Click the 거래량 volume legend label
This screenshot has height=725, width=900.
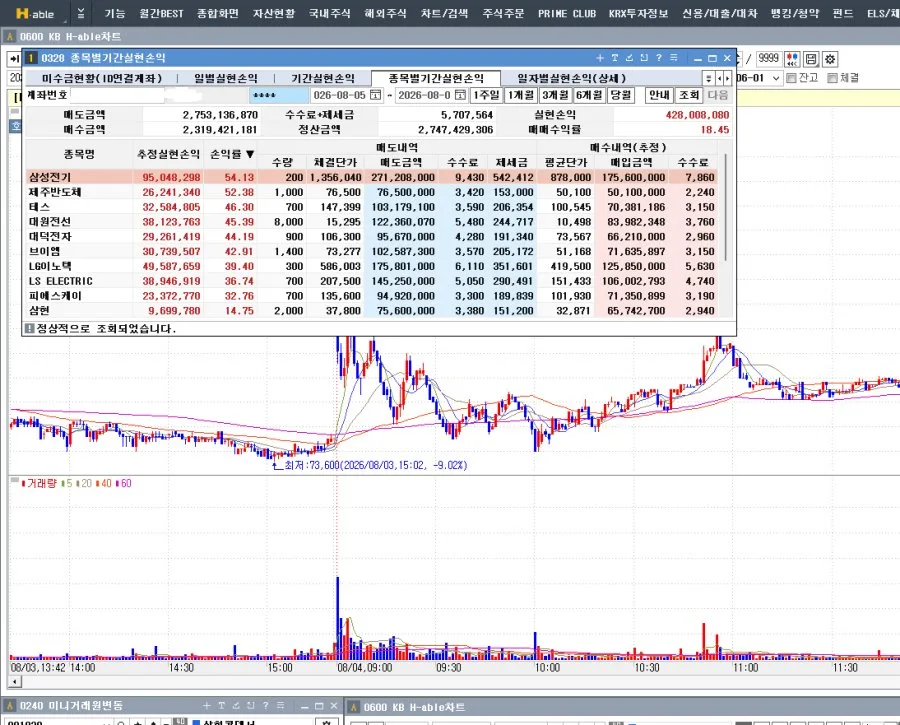tap(41, 483)
